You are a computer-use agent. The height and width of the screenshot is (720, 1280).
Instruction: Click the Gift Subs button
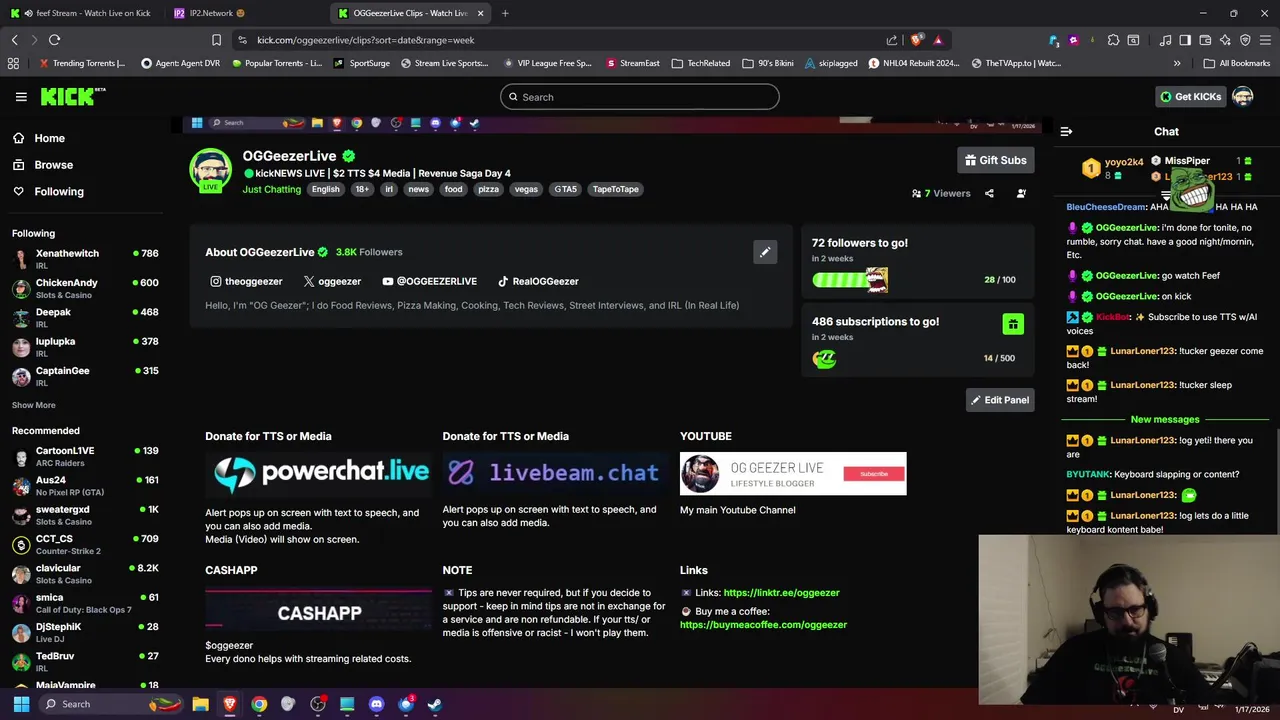(x=995, y=160)
